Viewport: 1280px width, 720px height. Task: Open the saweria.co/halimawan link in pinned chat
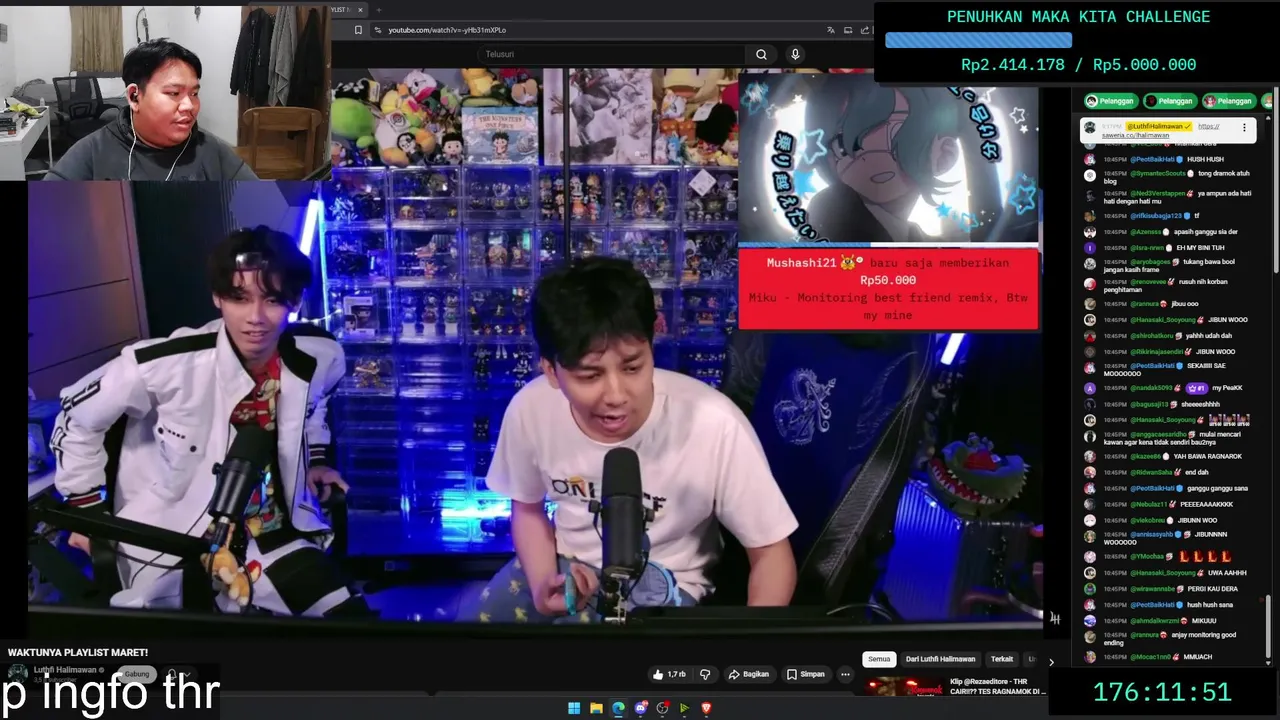click(1135, 135)
